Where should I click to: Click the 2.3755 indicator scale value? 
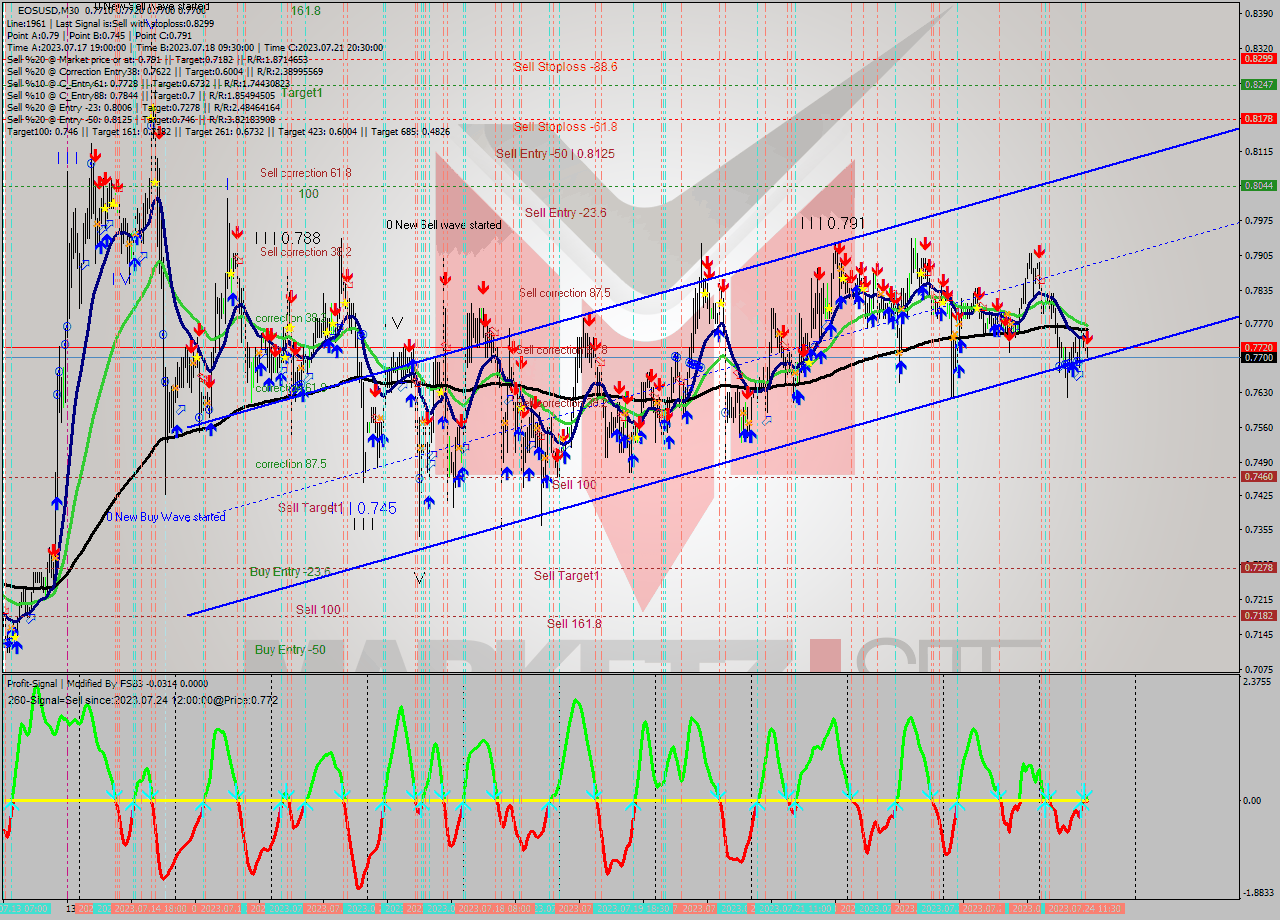point(1258,682)
